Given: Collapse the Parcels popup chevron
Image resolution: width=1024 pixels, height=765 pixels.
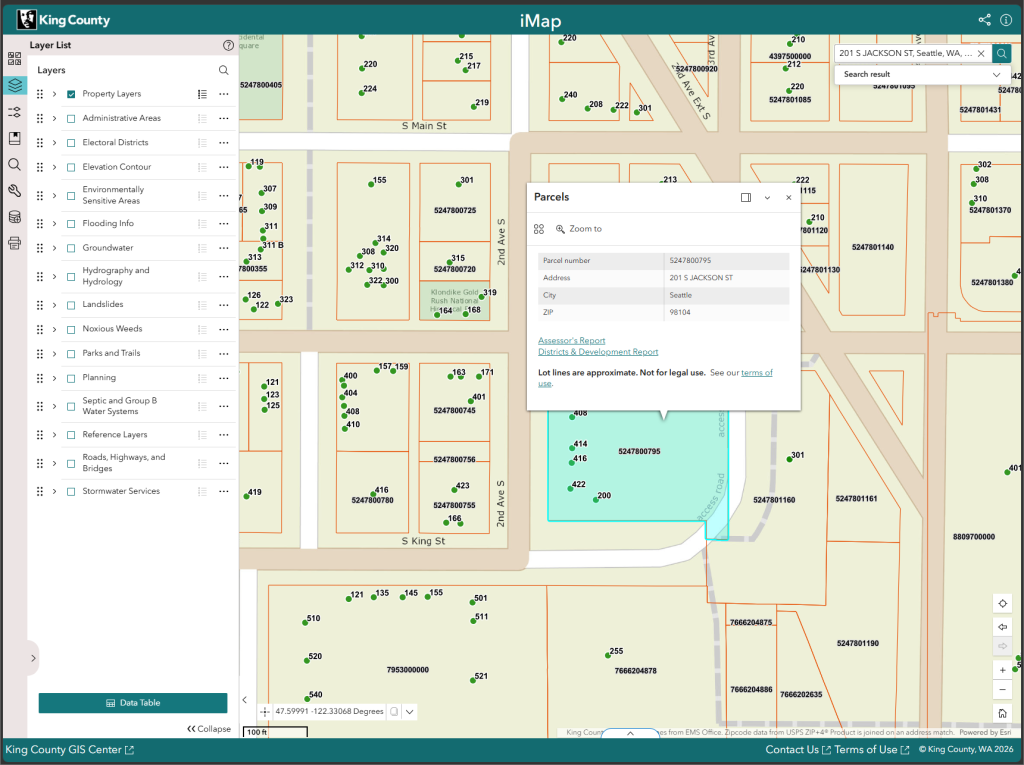Looking at the screenshot, I should tap(767, 197).
